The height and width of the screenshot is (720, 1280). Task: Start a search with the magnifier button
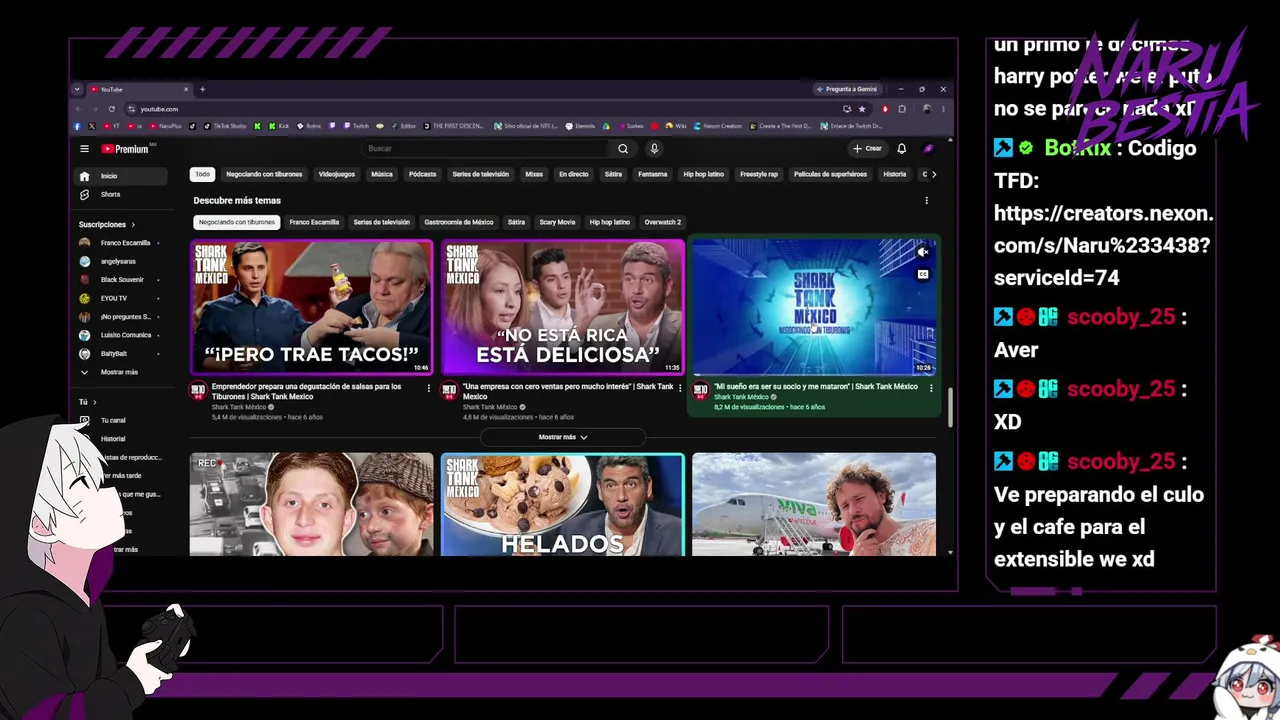[623, 149]
